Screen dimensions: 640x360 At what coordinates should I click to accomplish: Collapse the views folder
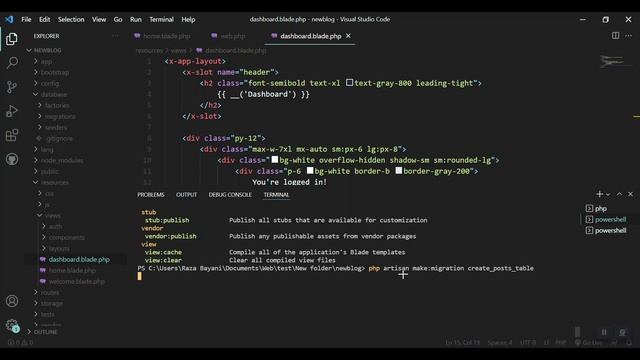point(53,216)
